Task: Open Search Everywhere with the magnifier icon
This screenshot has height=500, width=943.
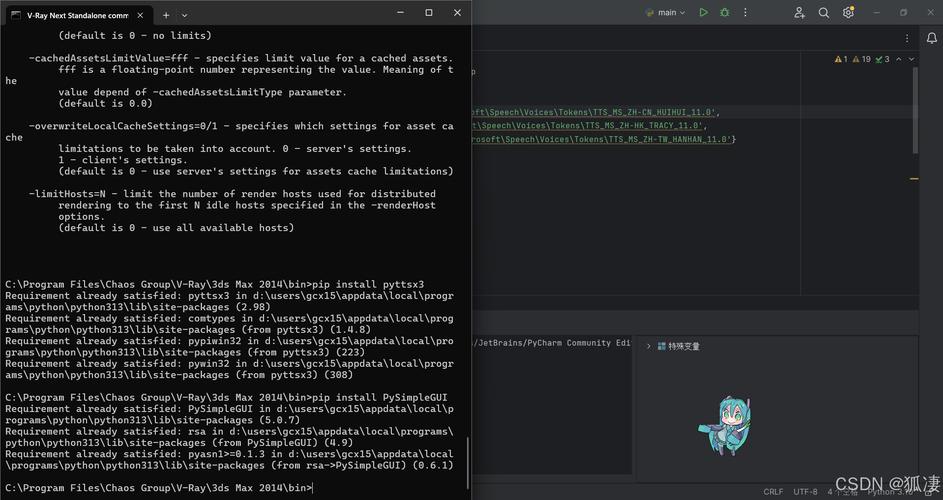Action: (x=824, y=13)
